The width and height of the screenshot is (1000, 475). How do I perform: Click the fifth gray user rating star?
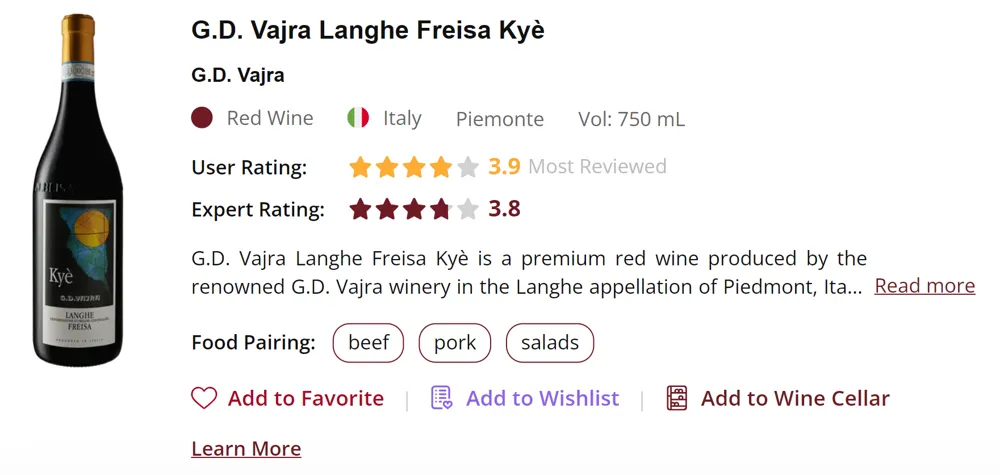tap(468, 167)
